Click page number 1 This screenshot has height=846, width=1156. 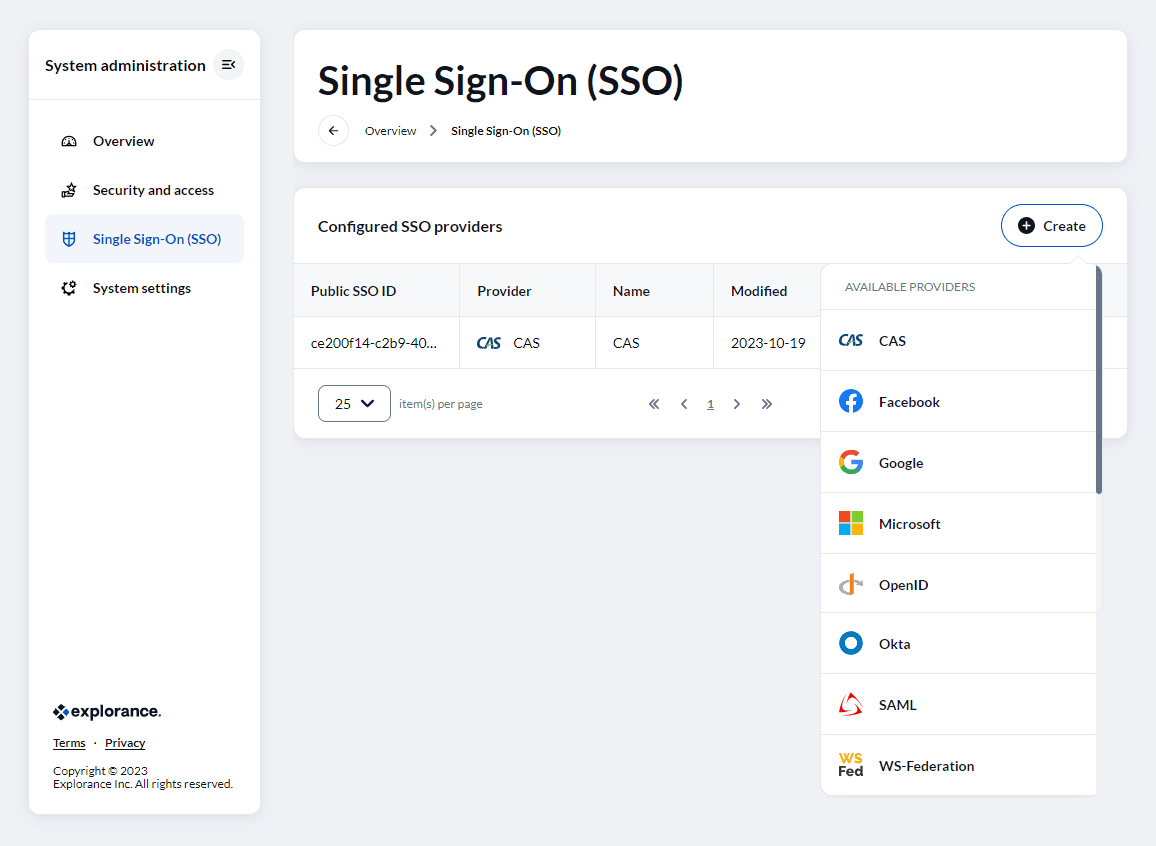tap(710, 404)
